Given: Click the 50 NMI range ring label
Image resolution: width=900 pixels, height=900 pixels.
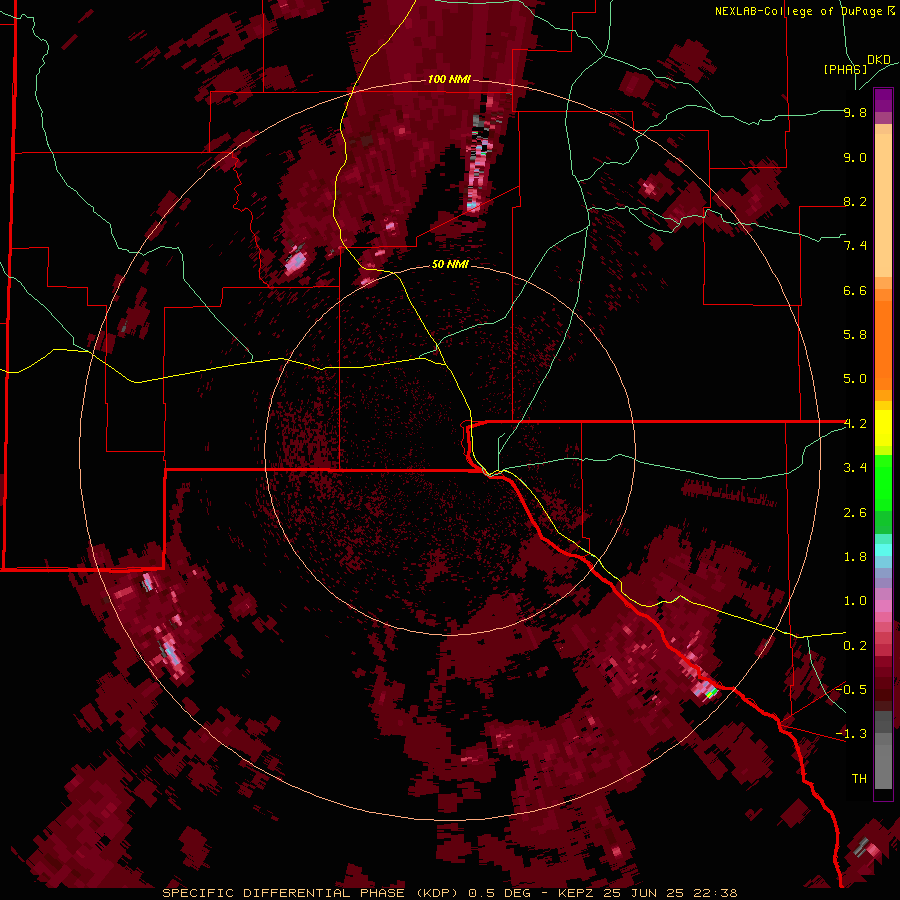Looking at the screenshot, I should point(450,264).
